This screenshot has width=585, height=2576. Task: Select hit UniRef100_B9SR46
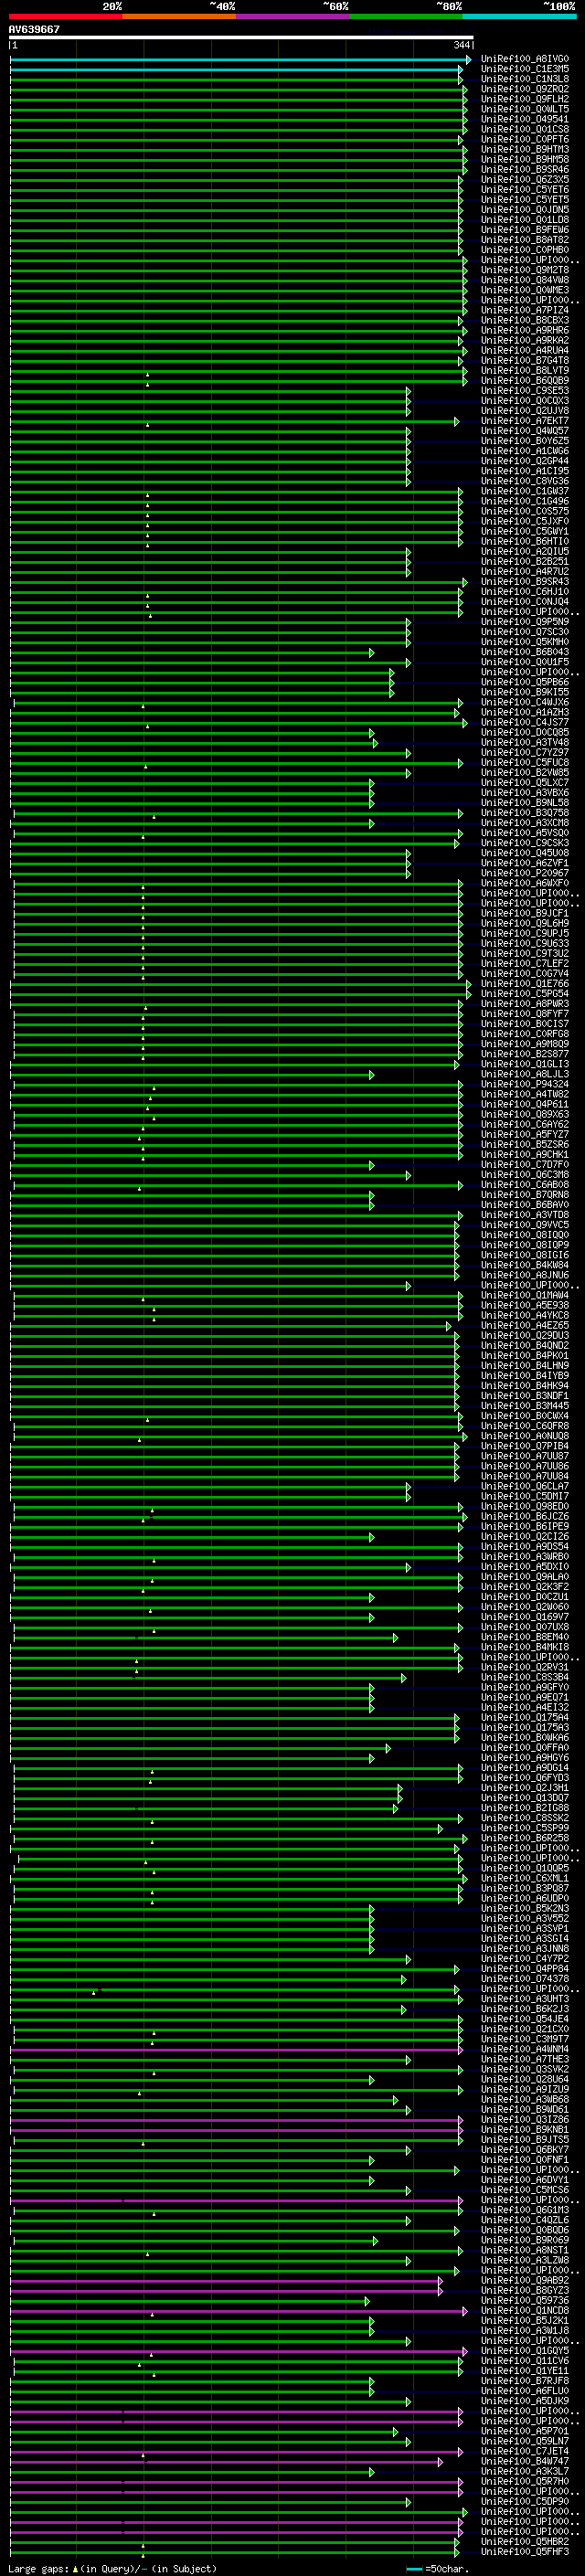pos(525,169)
